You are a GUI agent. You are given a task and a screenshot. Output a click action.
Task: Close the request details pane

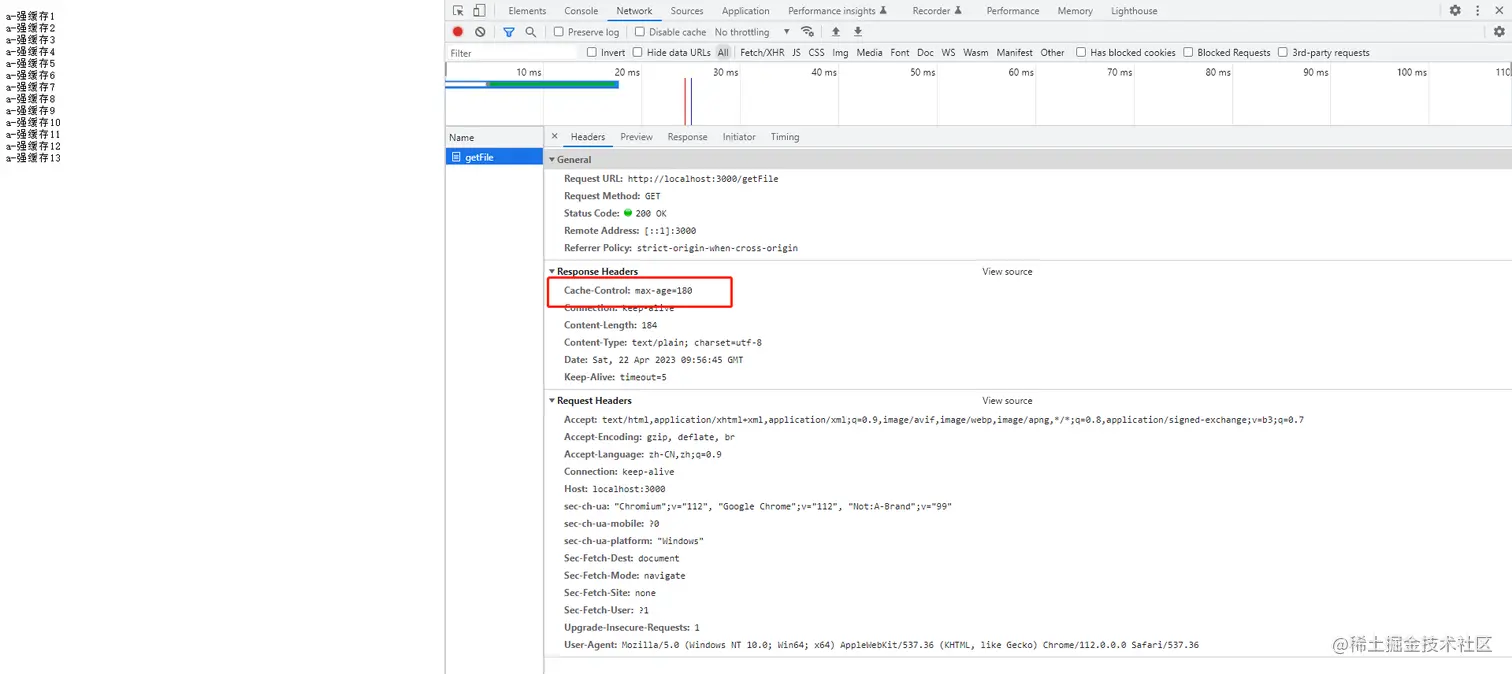[x=555, y=136]
